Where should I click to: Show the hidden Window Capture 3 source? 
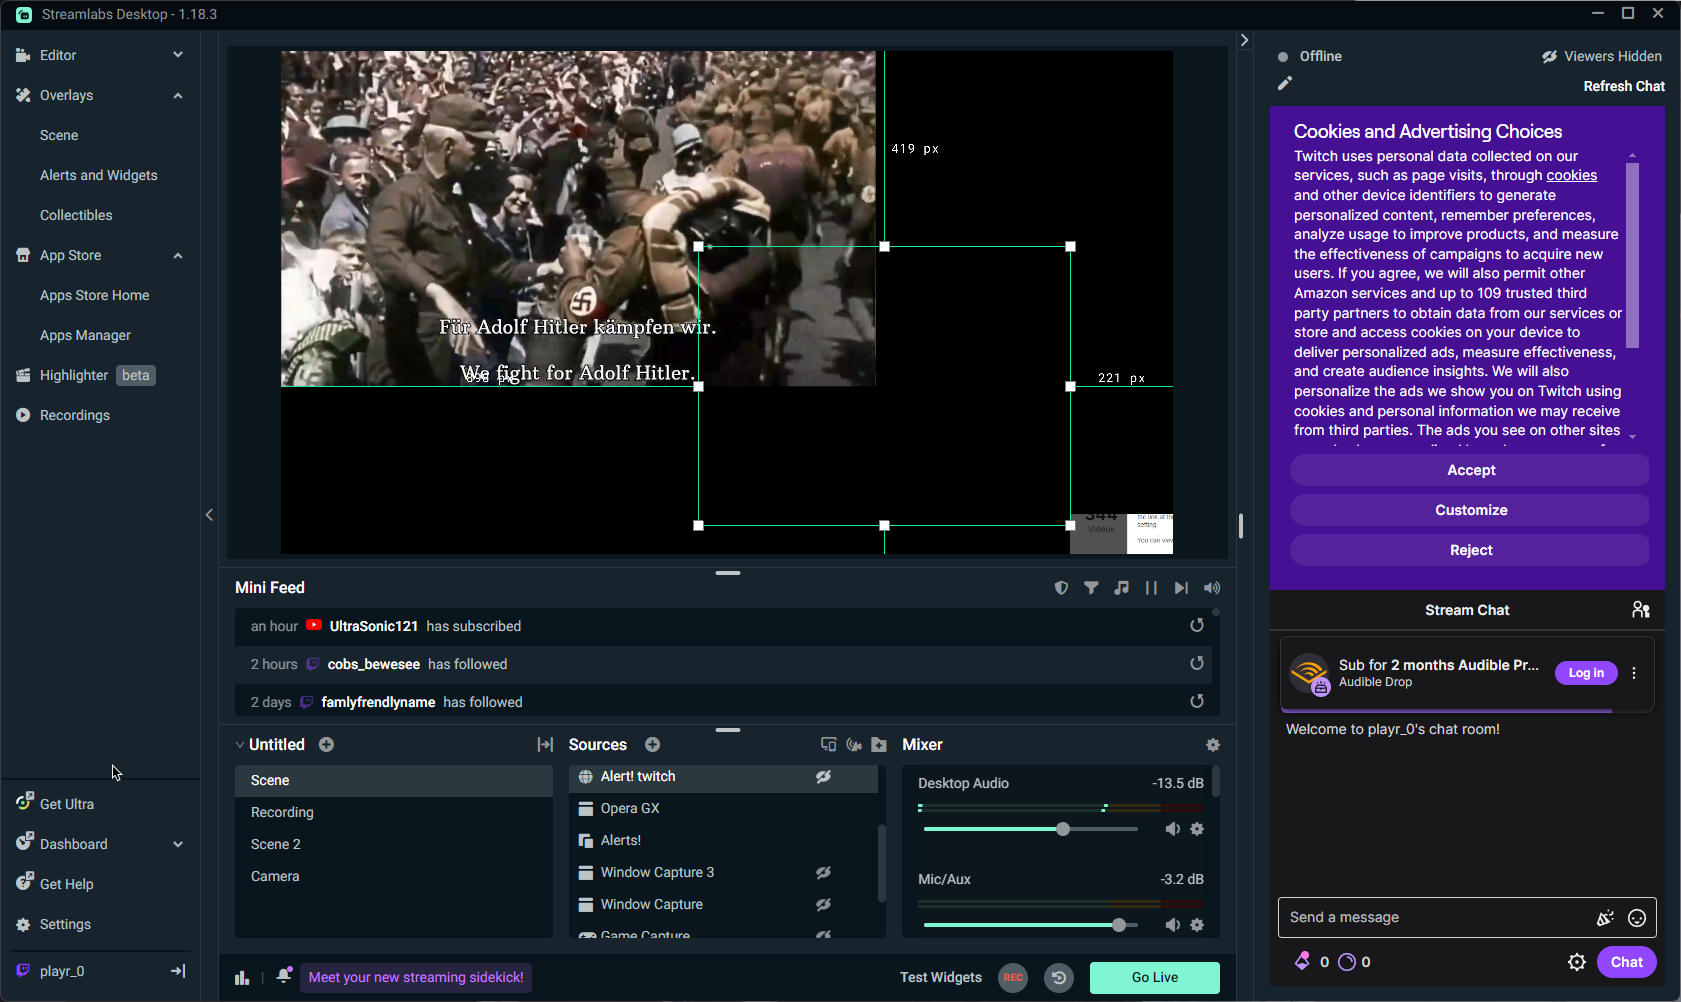(x=823, y=872)
